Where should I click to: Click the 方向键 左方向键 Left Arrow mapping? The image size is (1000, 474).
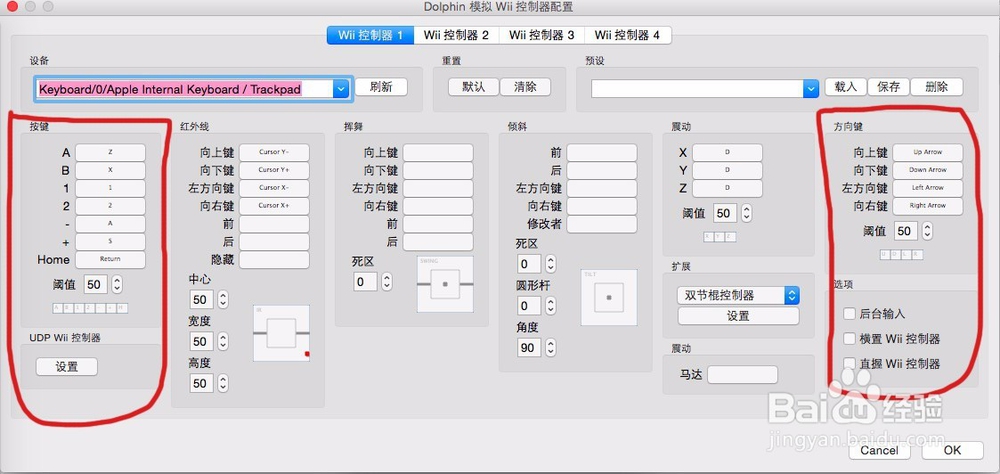927,188
